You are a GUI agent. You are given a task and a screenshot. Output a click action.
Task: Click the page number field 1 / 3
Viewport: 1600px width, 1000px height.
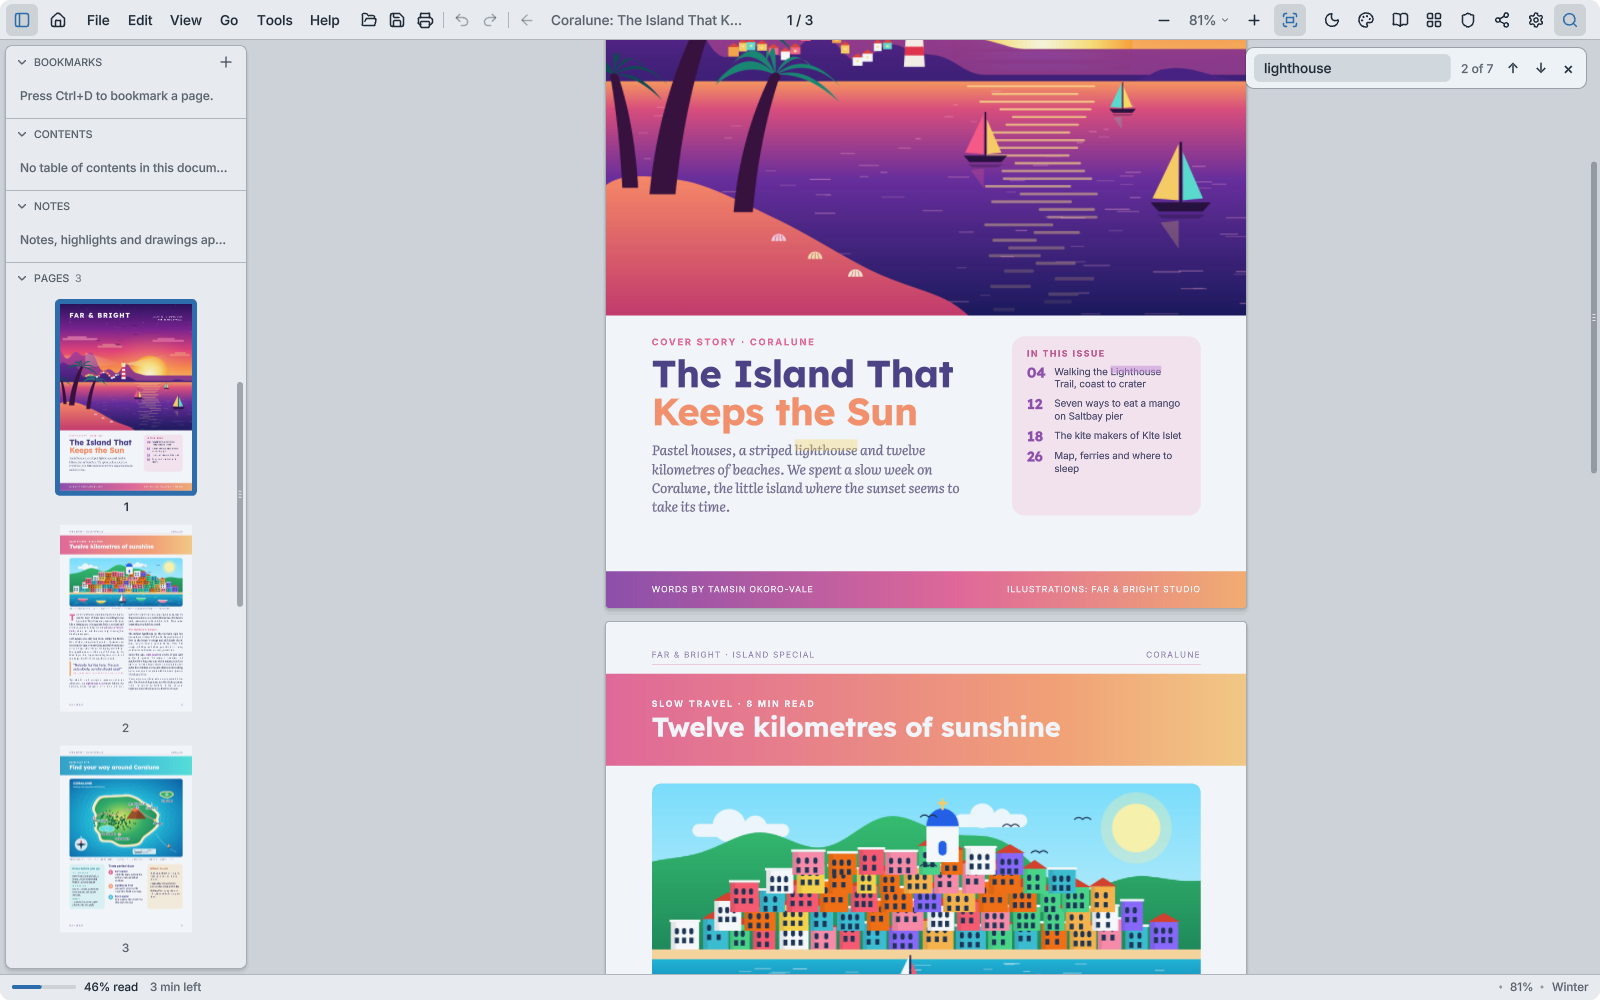[x=800, y=20]
